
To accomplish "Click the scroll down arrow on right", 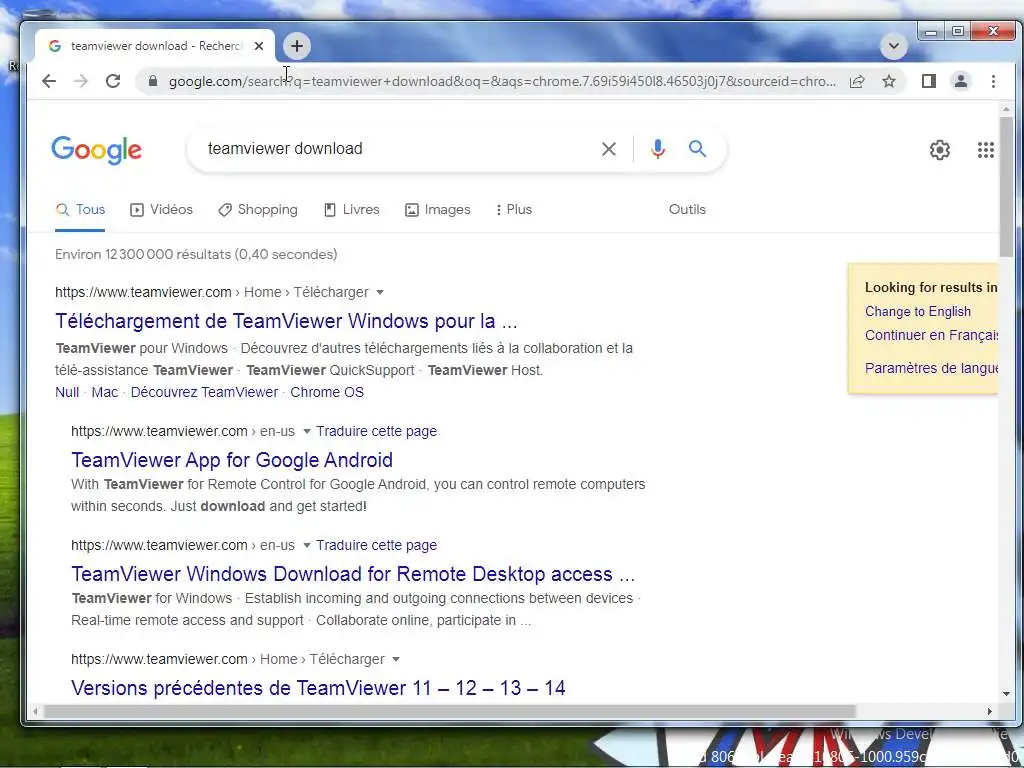I will click(1006, 694).
